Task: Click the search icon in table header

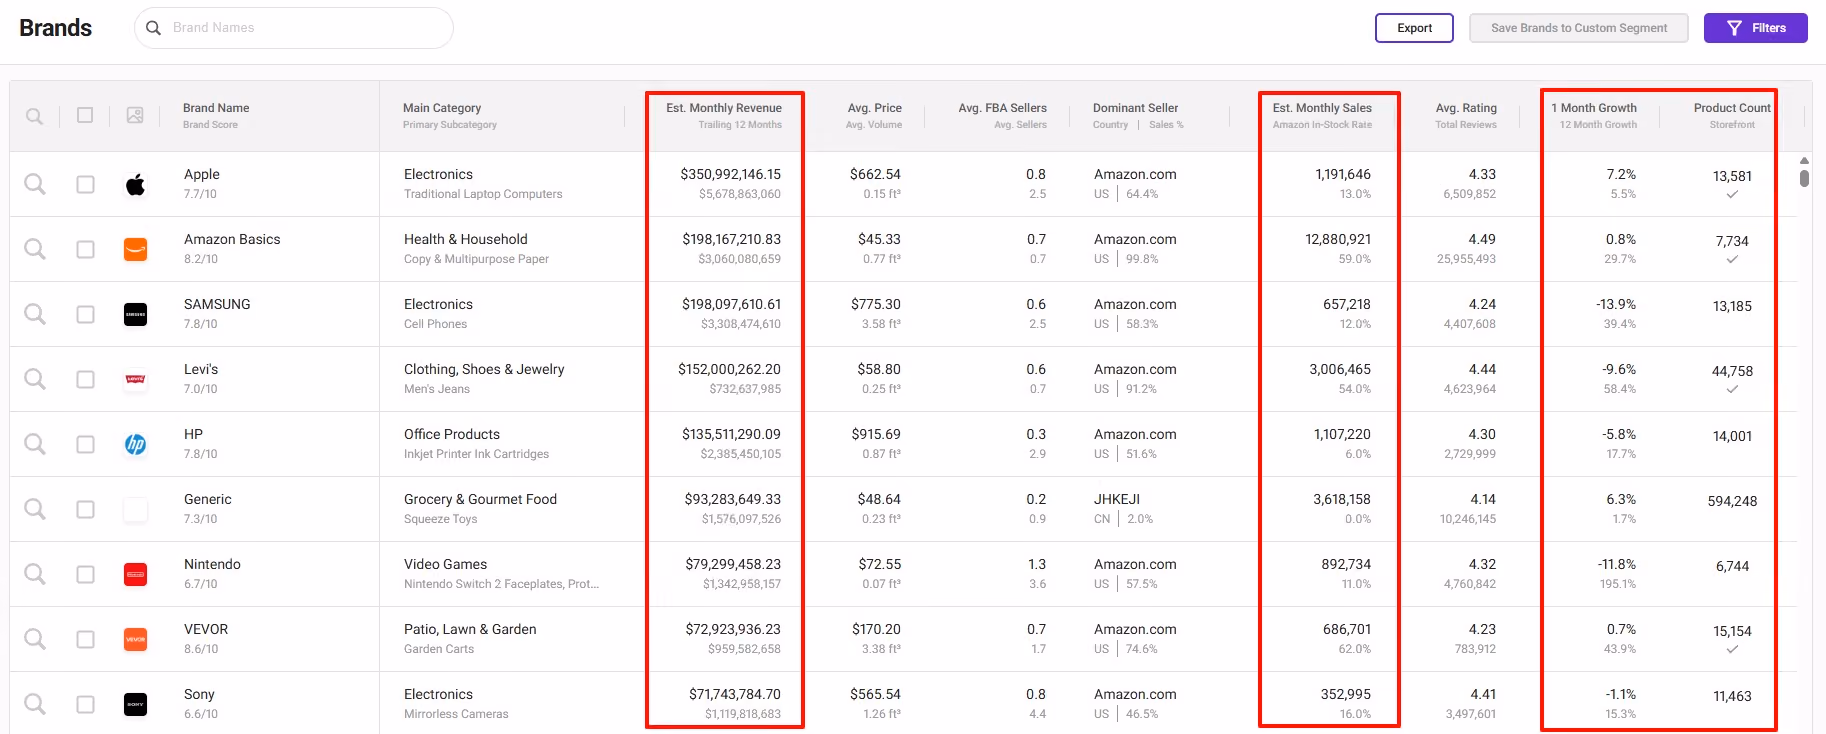Action: (x=34, y=116)
